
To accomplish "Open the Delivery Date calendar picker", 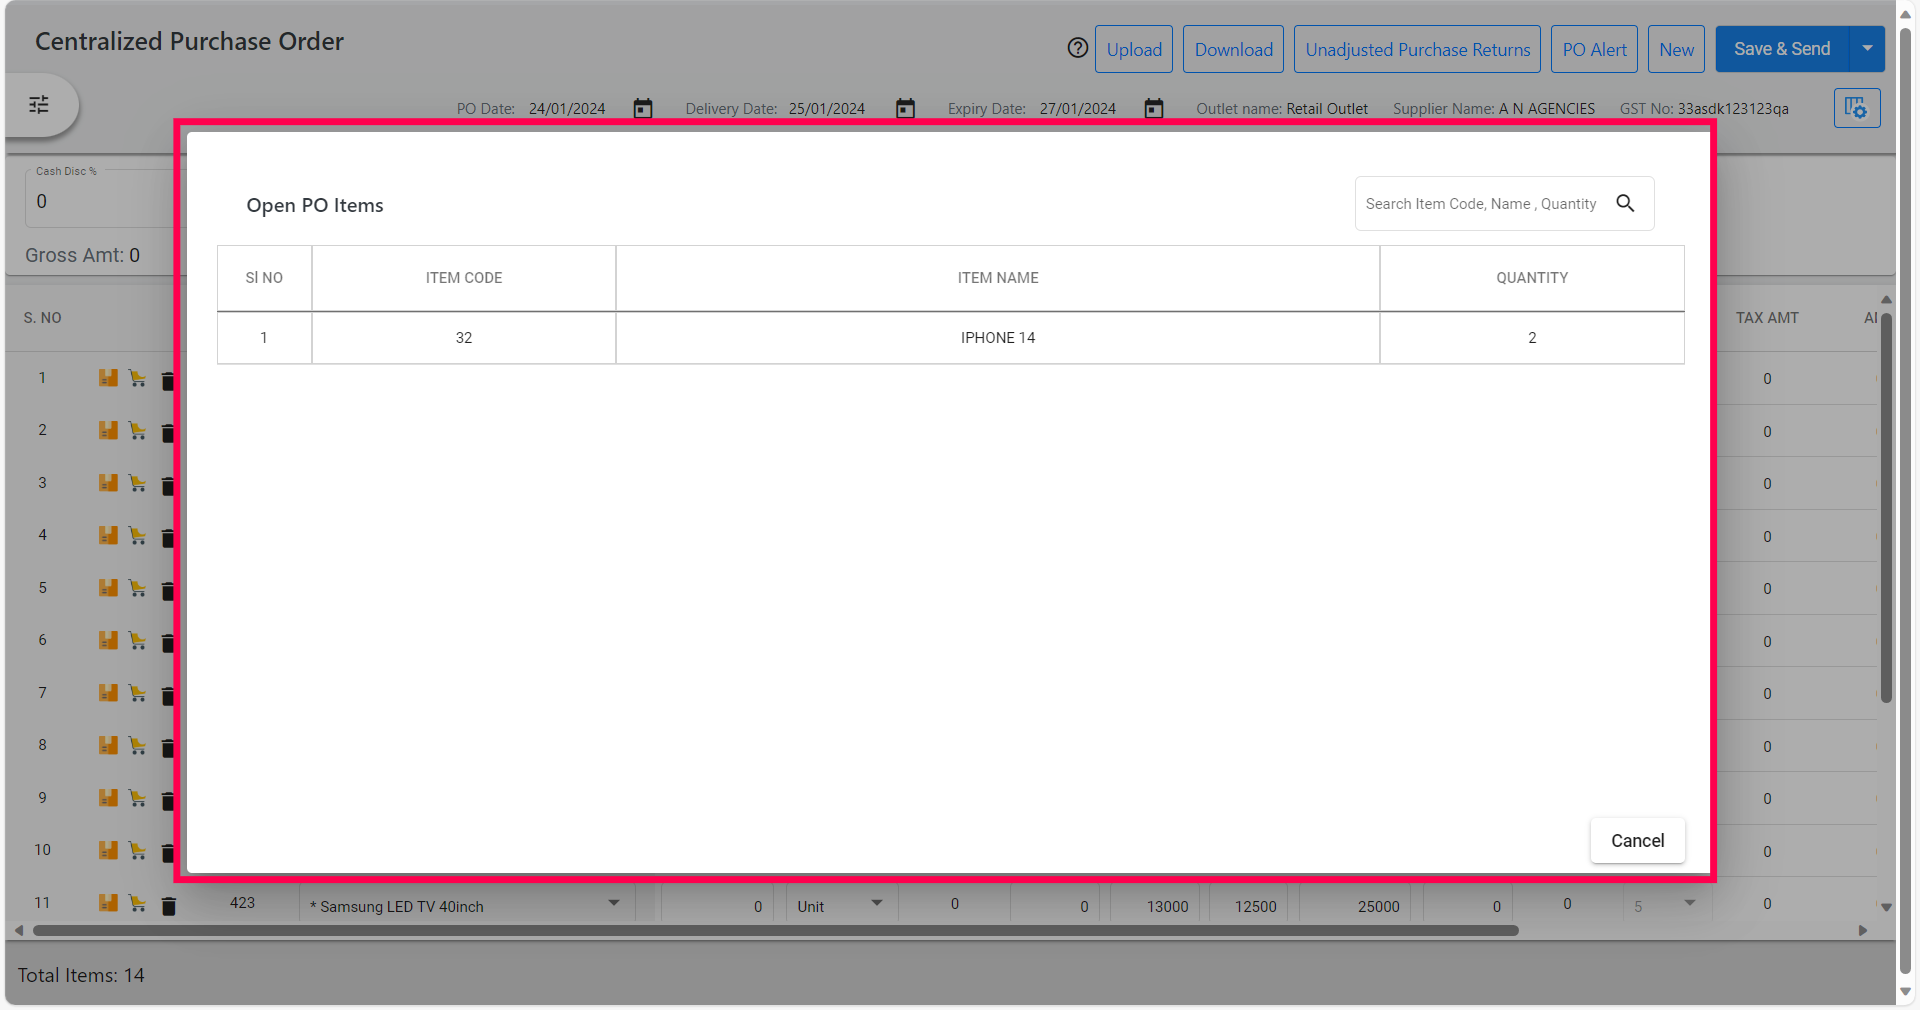I will click(905, 108).
